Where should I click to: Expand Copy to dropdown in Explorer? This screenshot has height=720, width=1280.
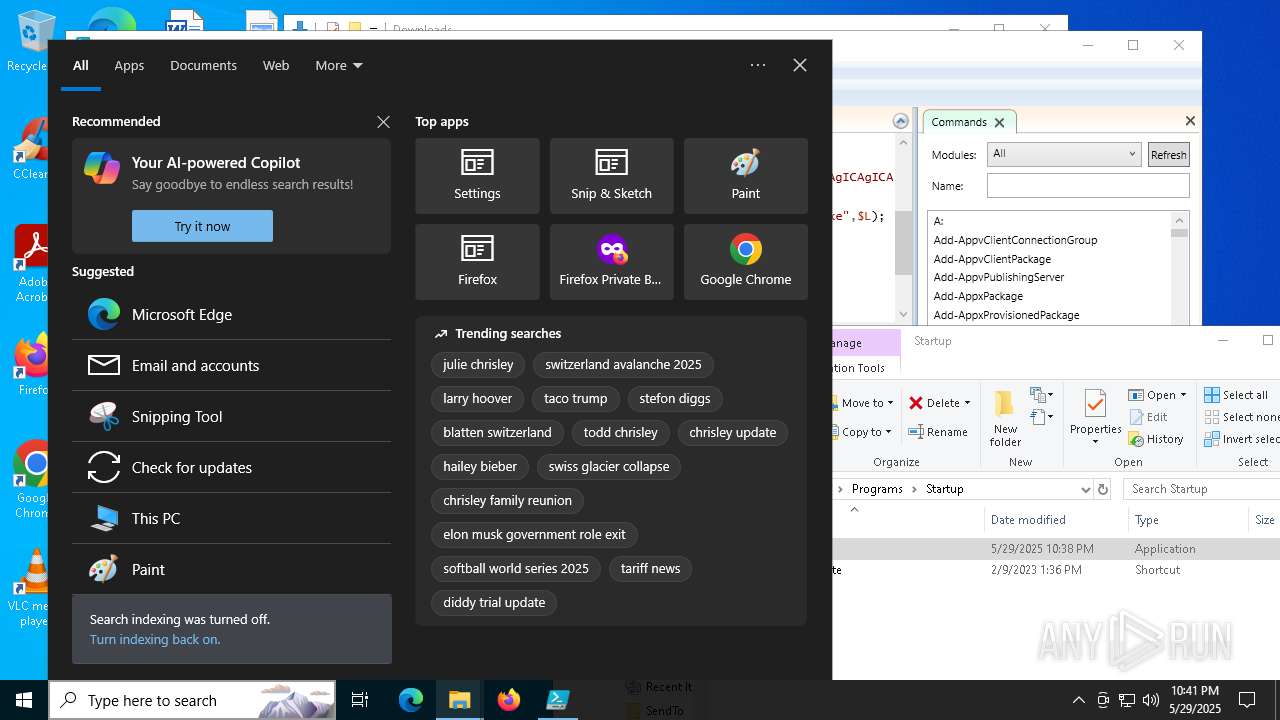[x=889, y=432]
